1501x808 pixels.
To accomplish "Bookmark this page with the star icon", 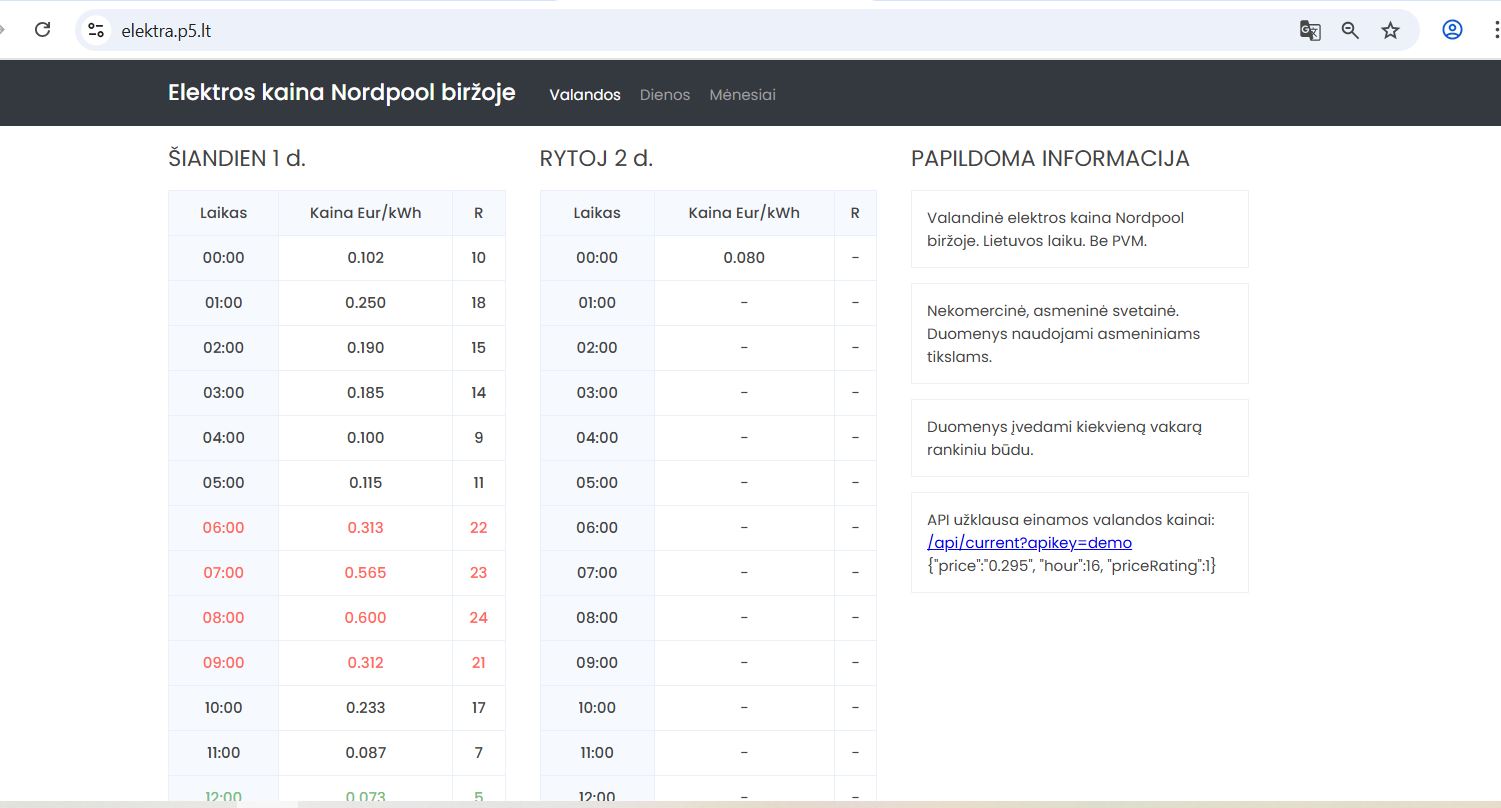I will (x=1390, y=30).
